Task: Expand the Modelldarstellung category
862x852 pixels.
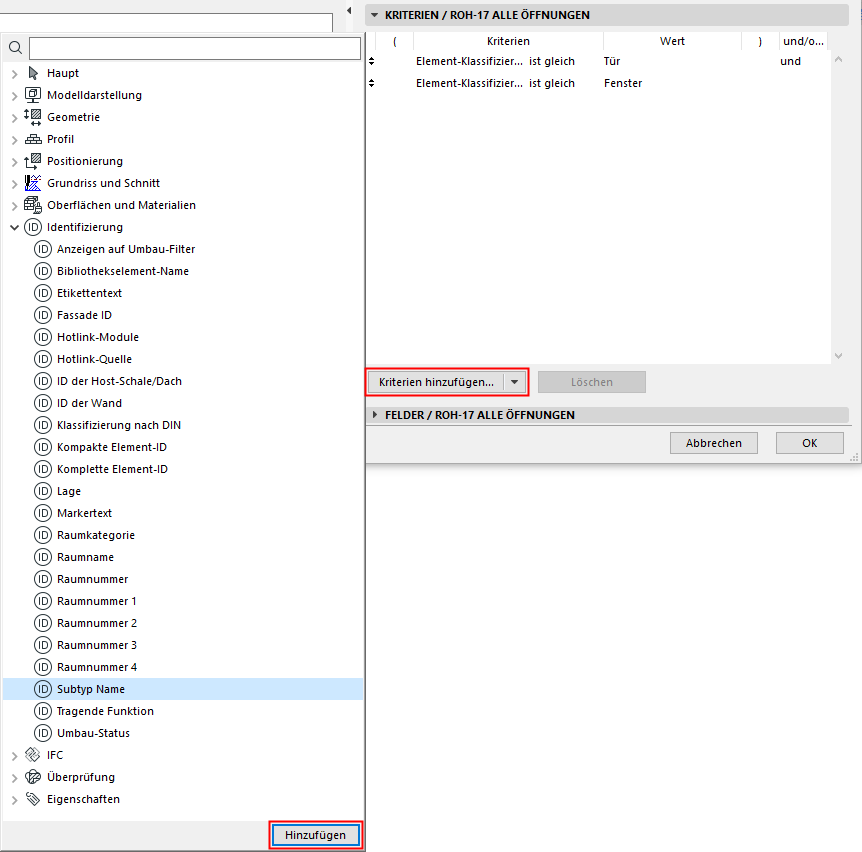Action: (15, 96)
